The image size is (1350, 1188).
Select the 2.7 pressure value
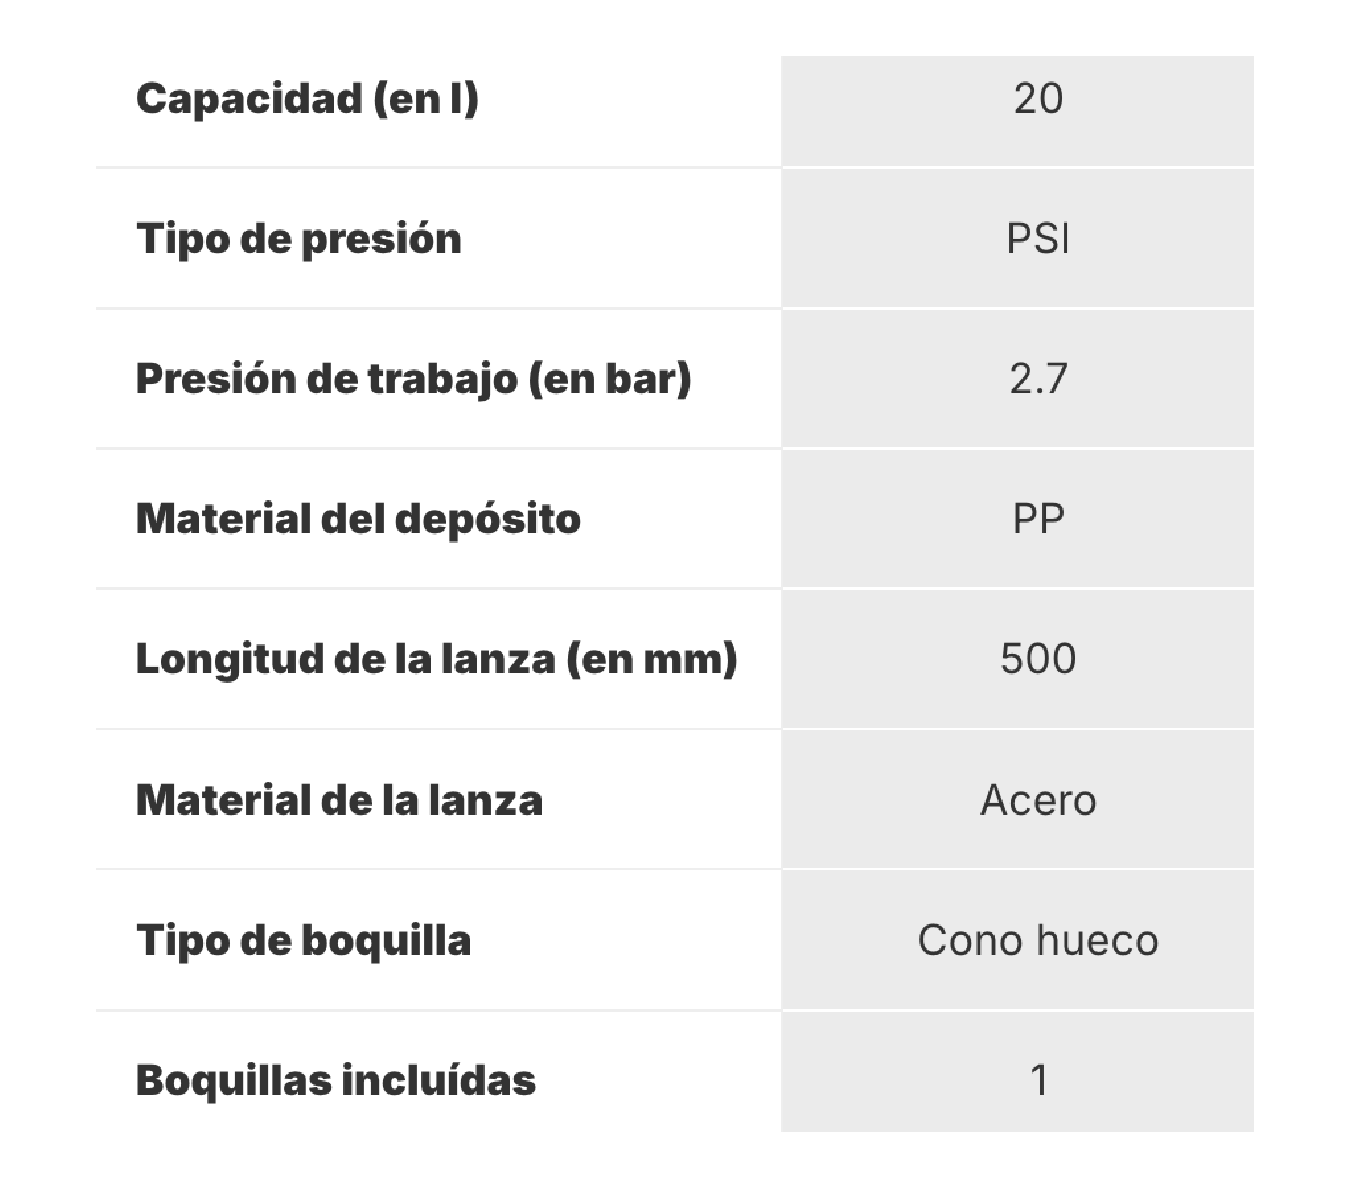[x=1038, y=379]
